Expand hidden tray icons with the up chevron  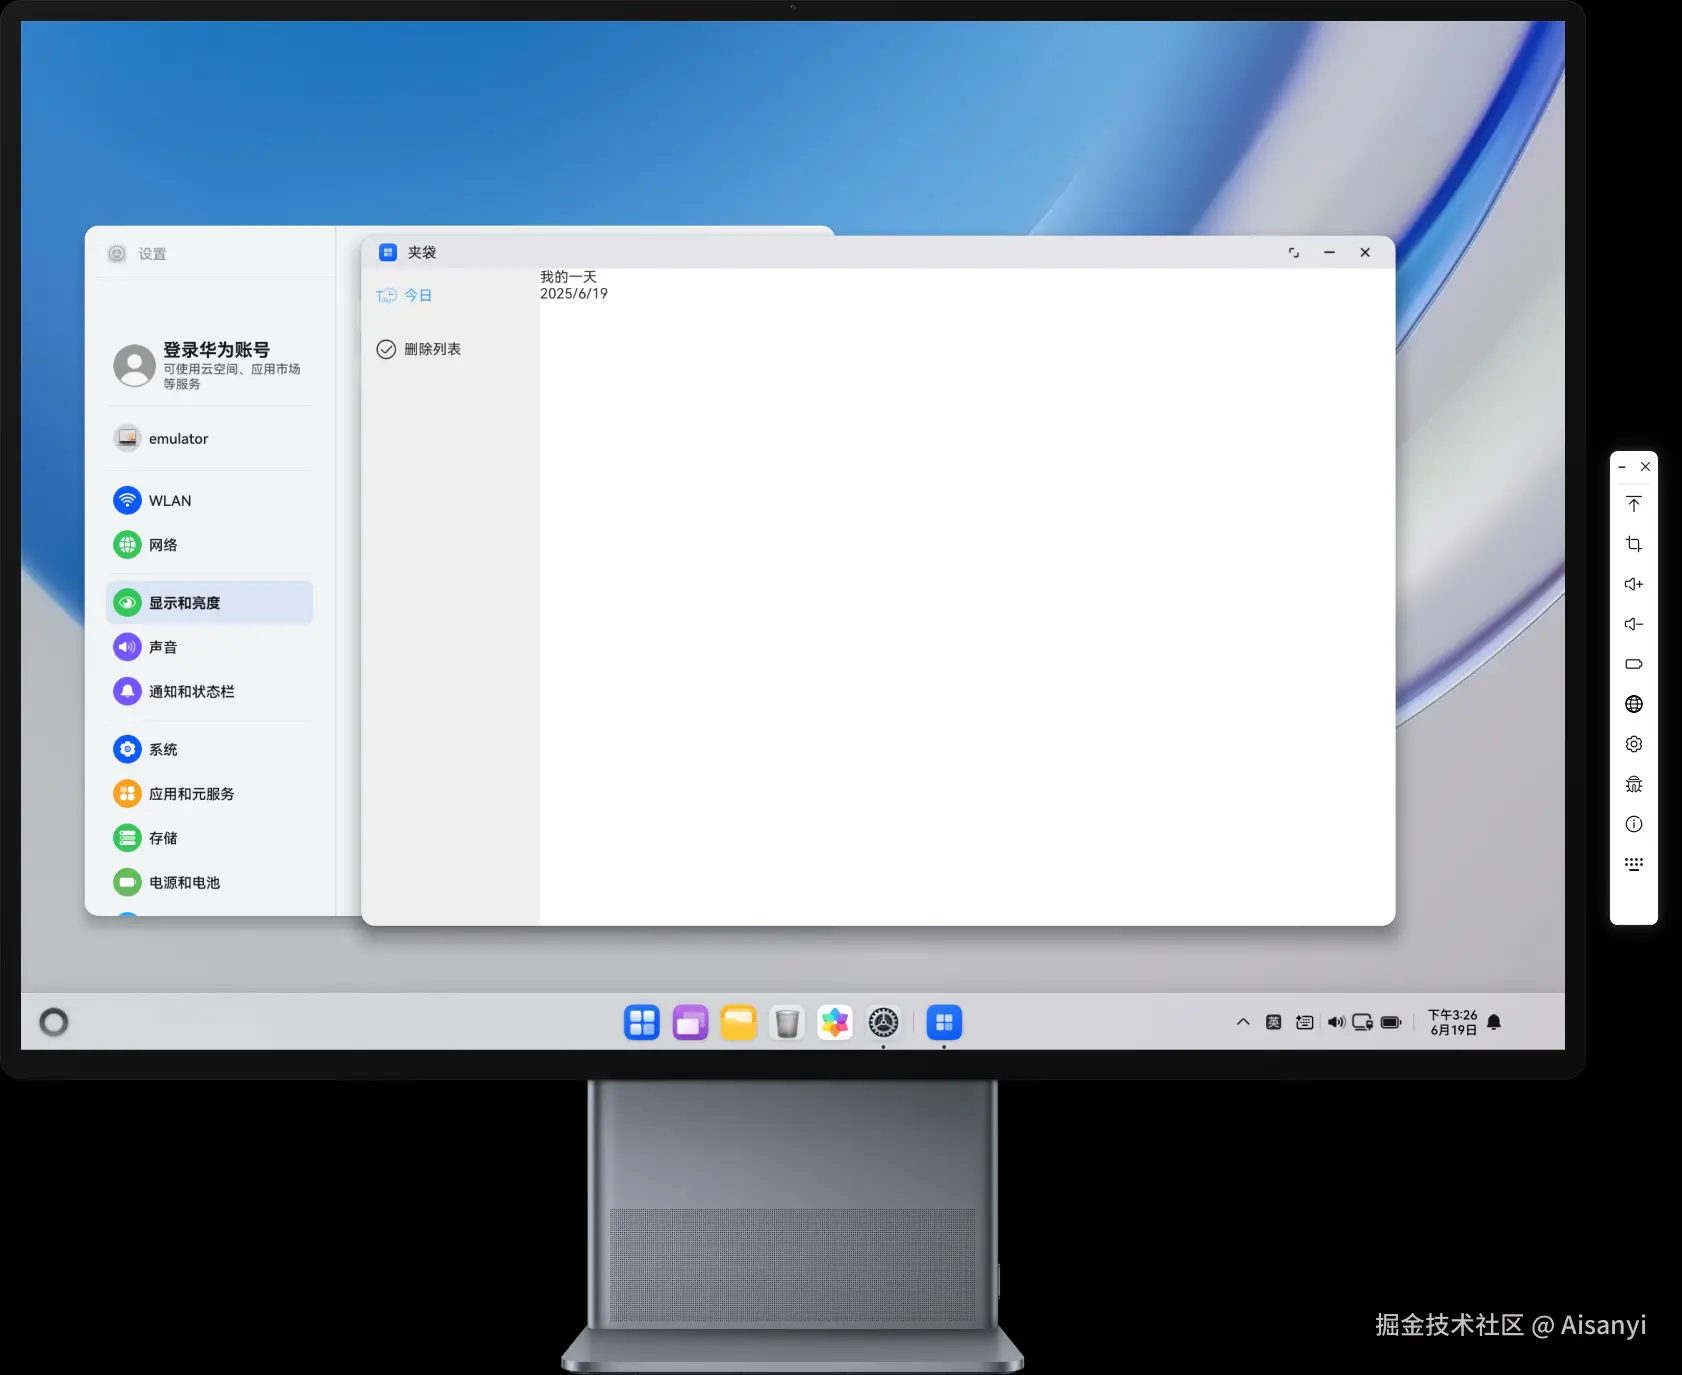(1243, 1022)
